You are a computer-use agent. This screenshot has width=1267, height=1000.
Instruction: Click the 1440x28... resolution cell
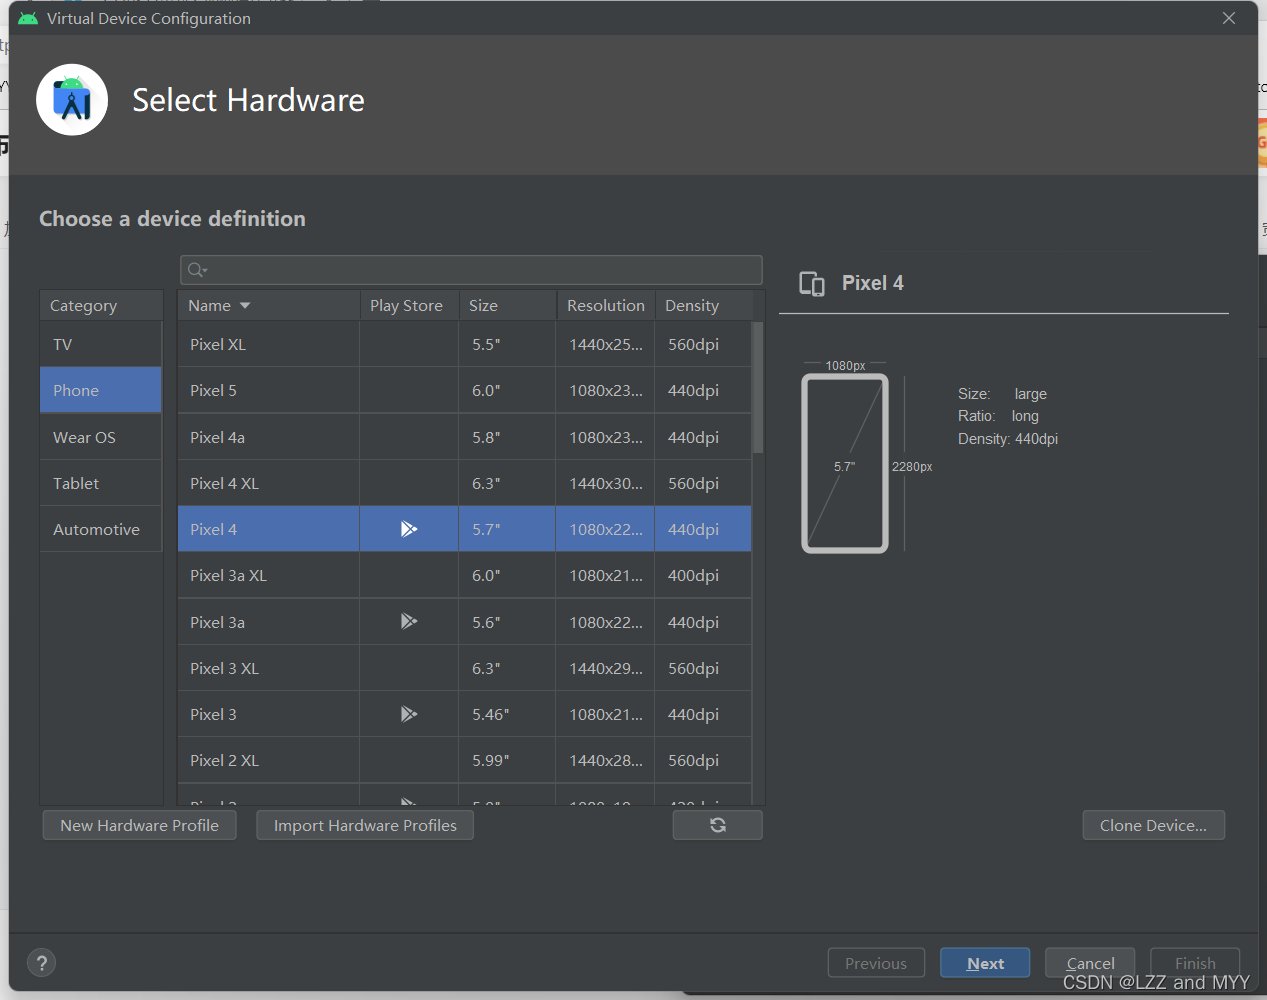click(x=606, y=760)
